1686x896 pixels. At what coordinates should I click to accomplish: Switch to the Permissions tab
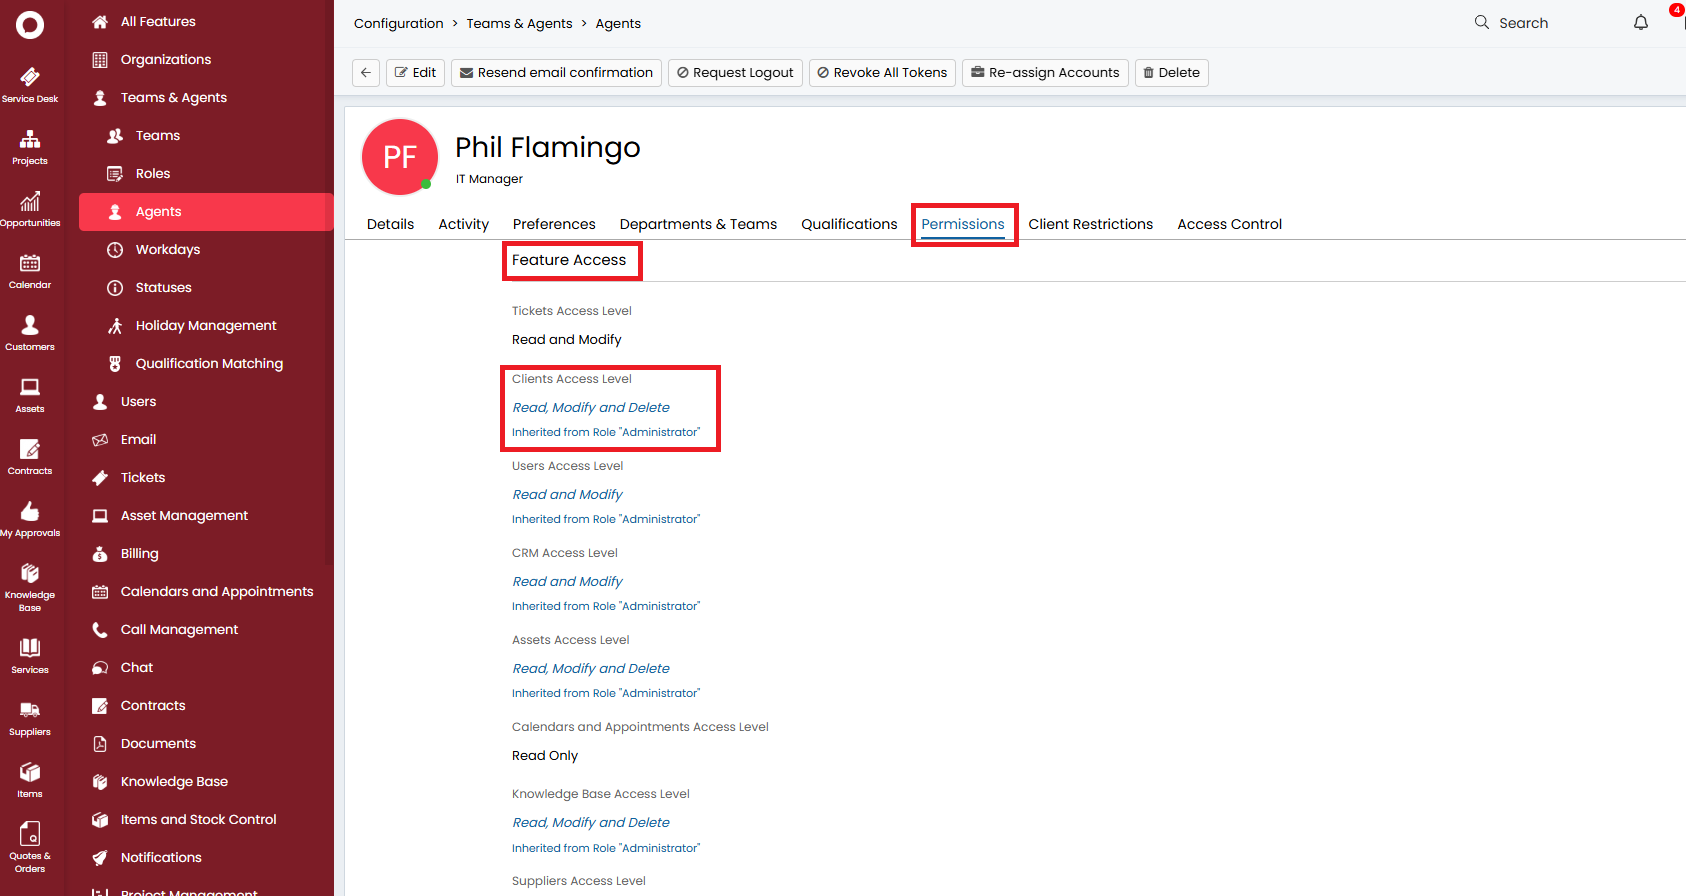[x=962, y=224]
